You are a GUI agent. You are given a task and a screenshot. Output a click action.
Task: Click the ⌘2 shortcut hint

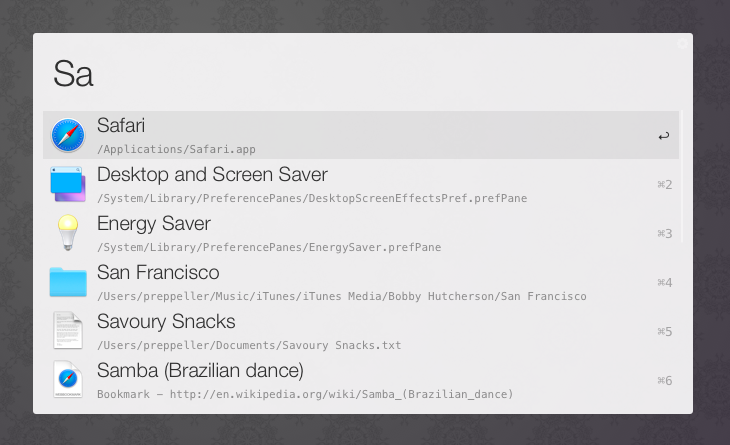coord(664,185)
